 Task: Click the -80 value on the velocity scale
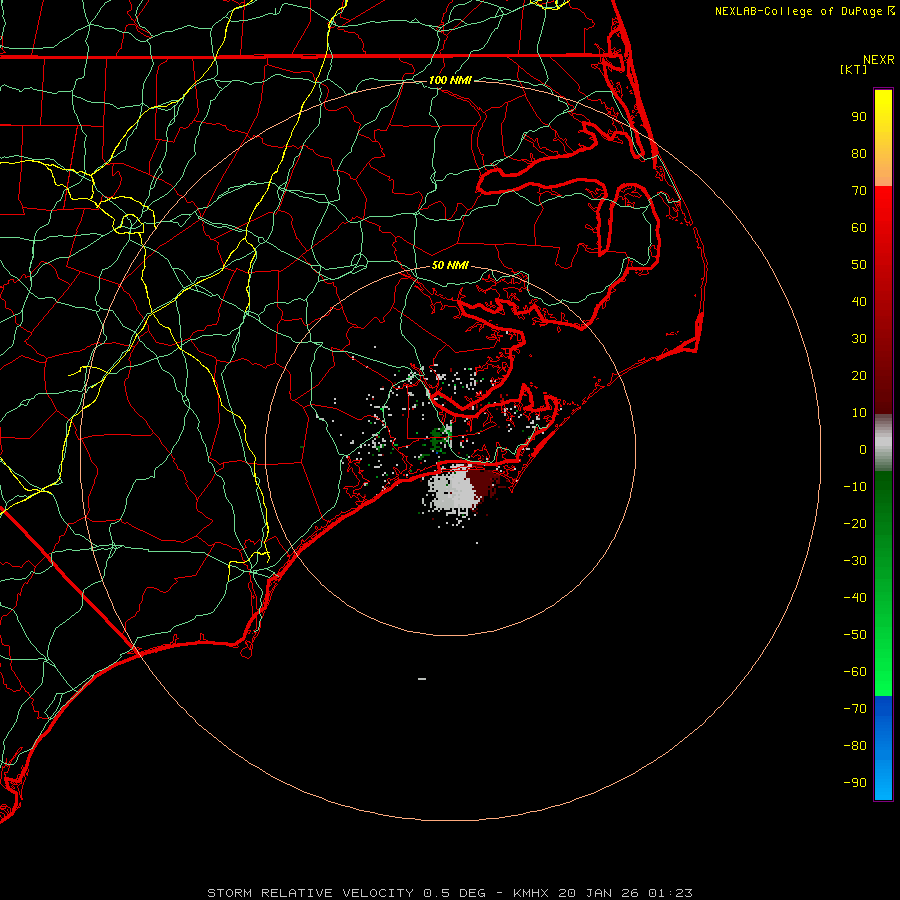point(855,746)
